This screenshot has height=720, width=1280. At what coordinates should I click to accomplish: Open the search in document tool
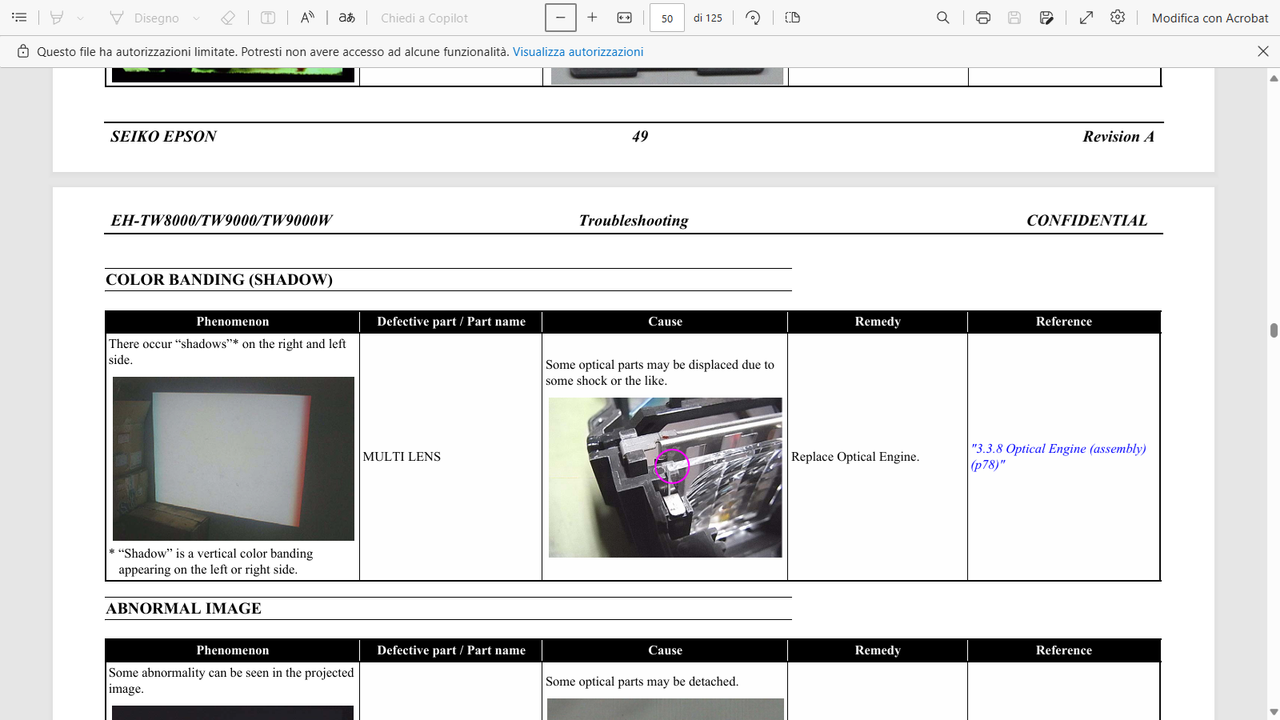(x=943, y=18)
